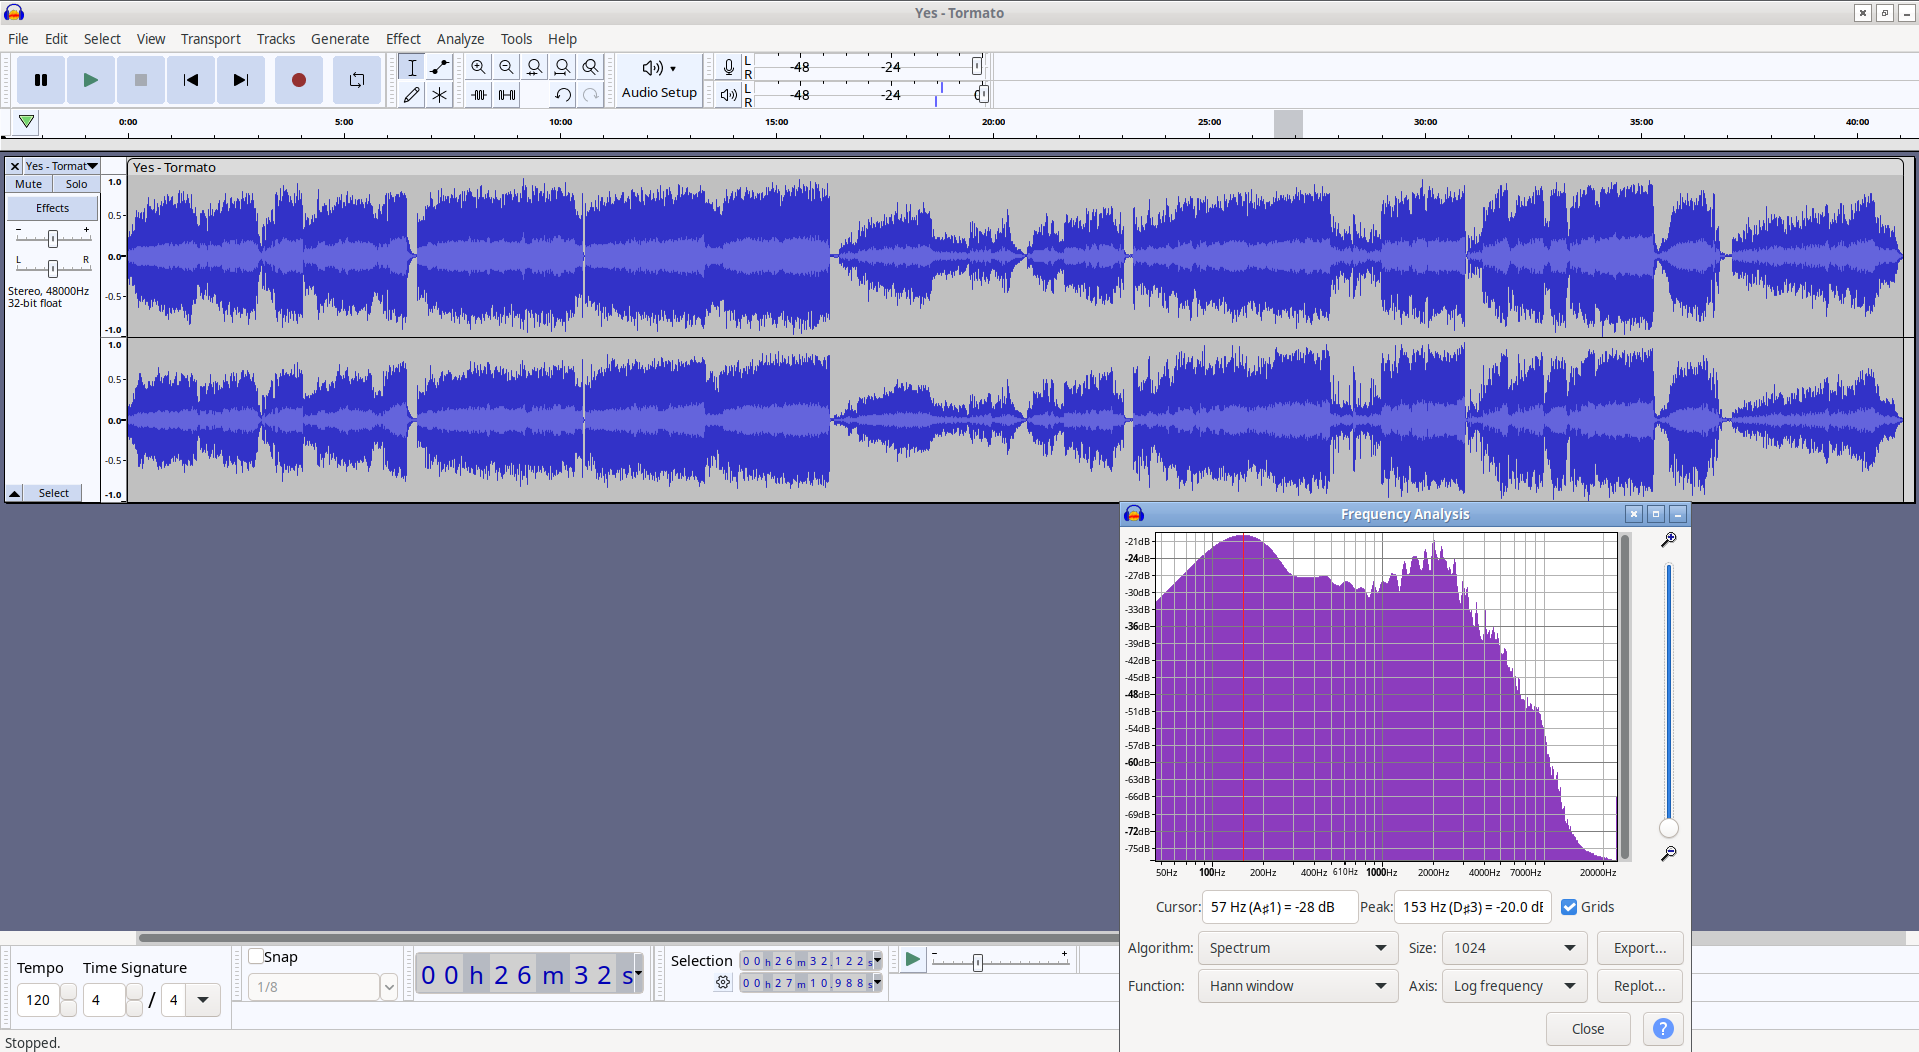The image size is (1919, 1052).
Task: Click the Undo icon
Action: (x=563, y=95)
